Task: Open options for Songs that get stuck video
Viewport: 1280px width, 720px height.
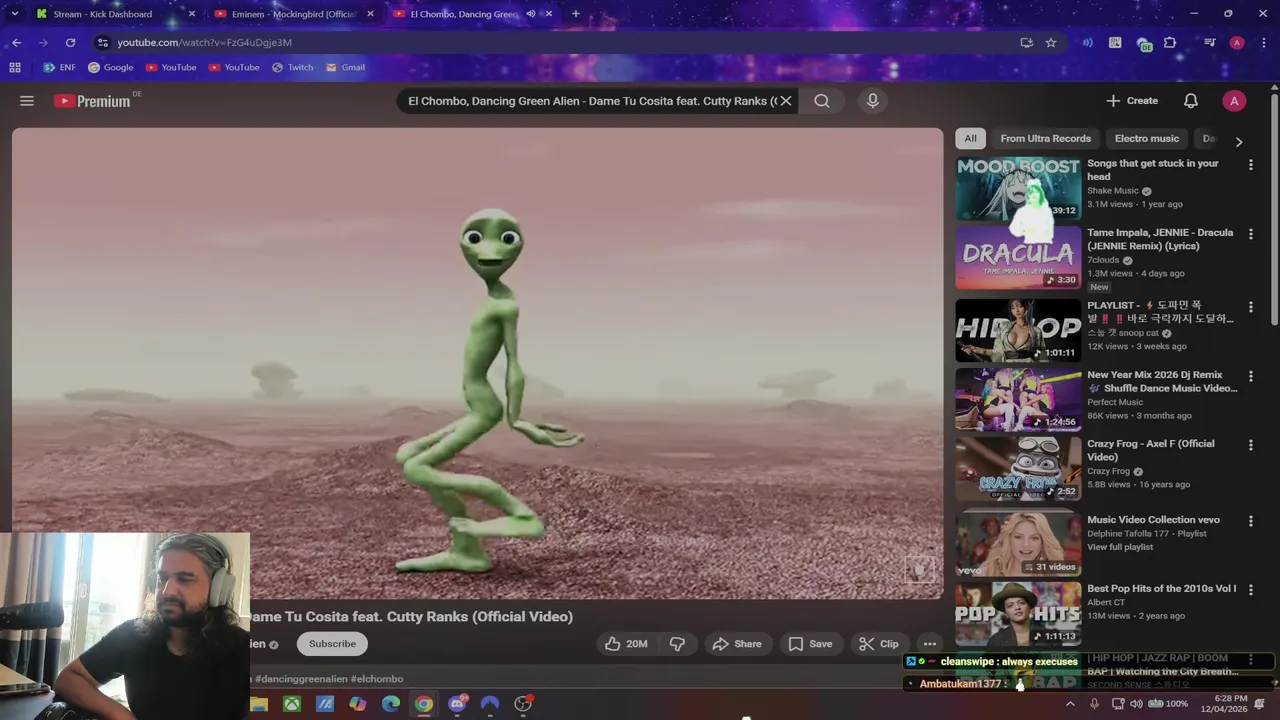Action: coord(1250,165)
